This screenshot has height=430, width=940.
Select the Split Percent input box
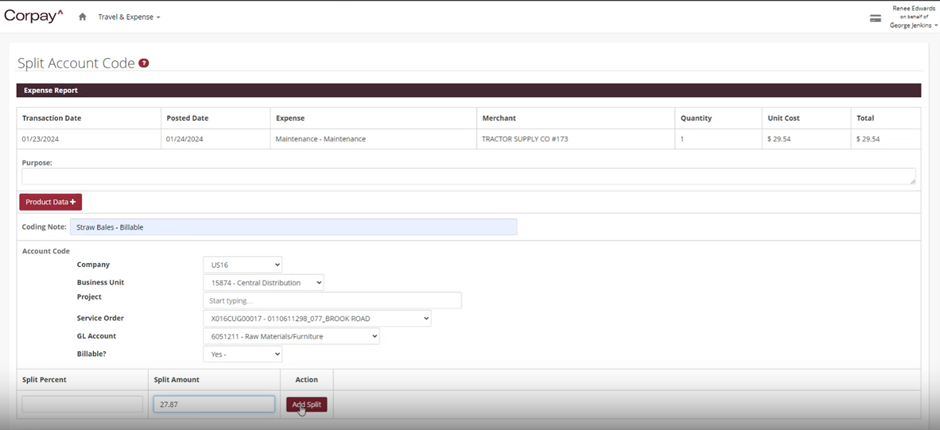(x=82, y=404)
